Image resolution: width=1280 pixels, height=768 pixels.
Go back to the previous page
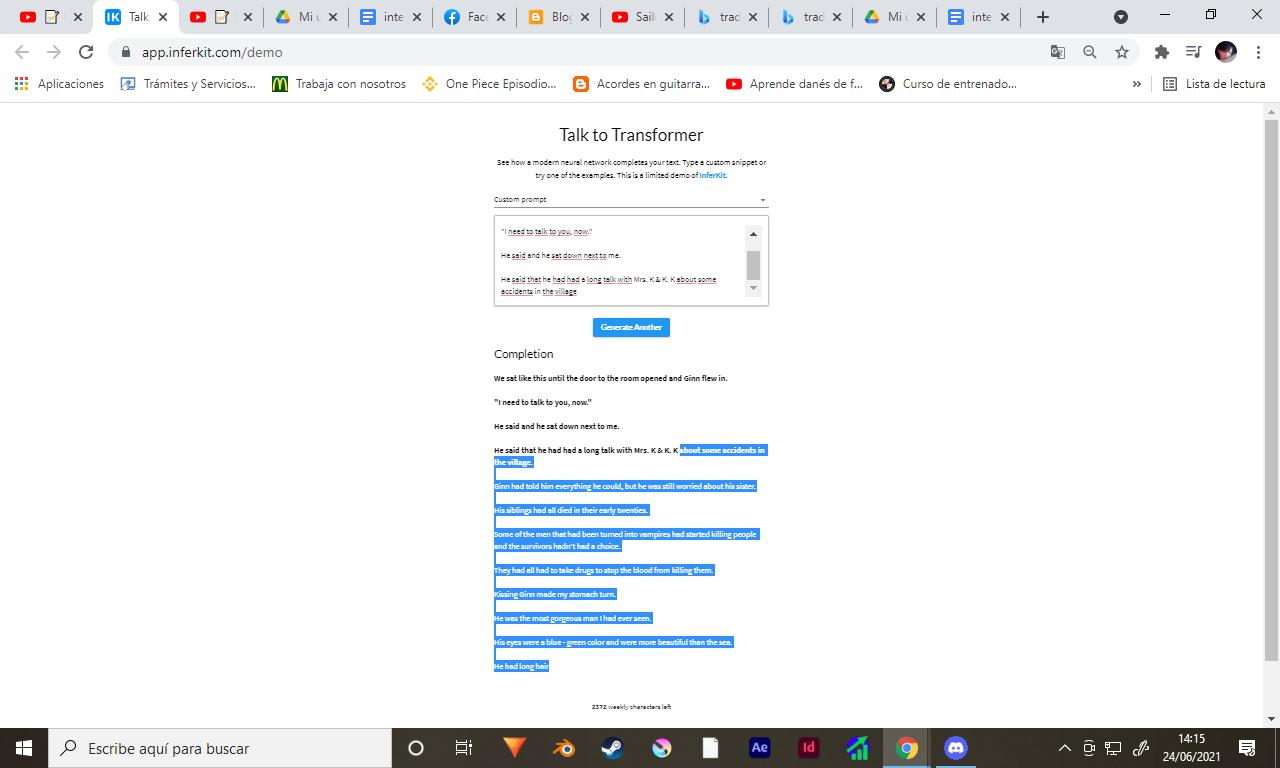coord(22,52)
